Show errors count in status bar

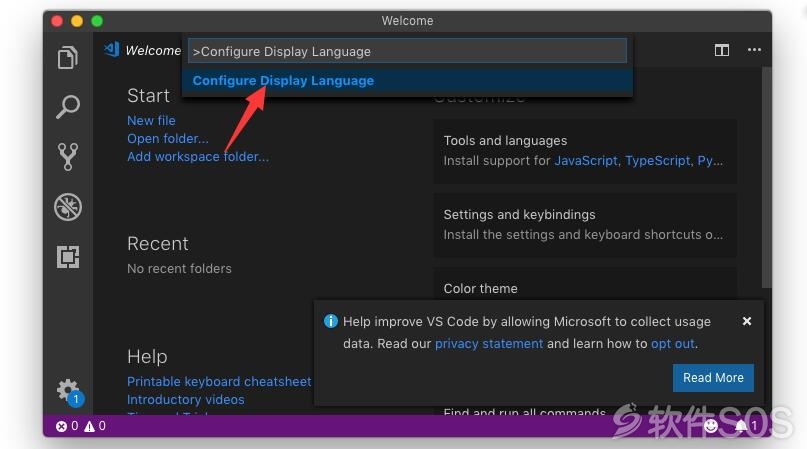[67, 426]
